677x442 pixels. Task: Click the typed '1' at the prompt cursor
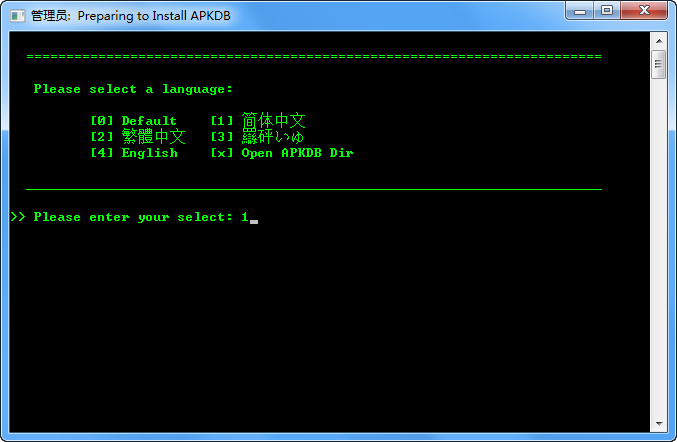pos(245,217)
